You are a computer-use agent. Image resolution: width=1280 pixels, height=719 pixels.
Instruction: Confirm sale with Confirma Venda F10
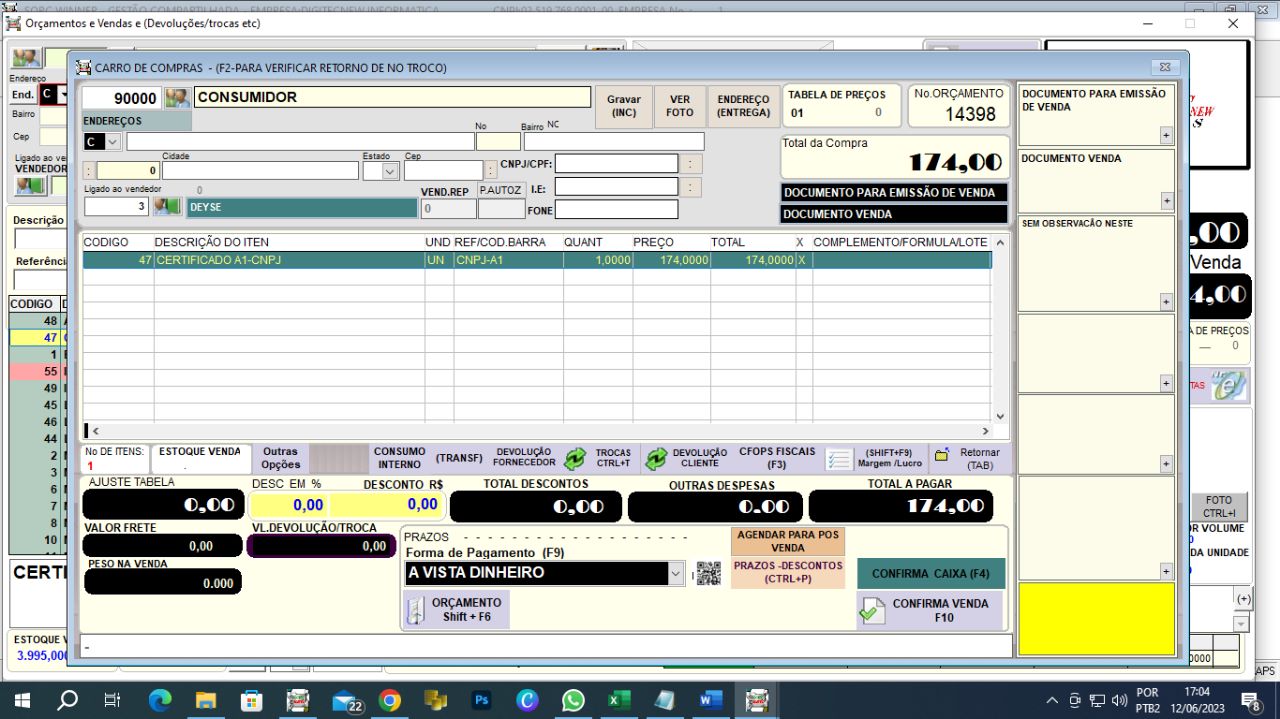pos(930,610)
